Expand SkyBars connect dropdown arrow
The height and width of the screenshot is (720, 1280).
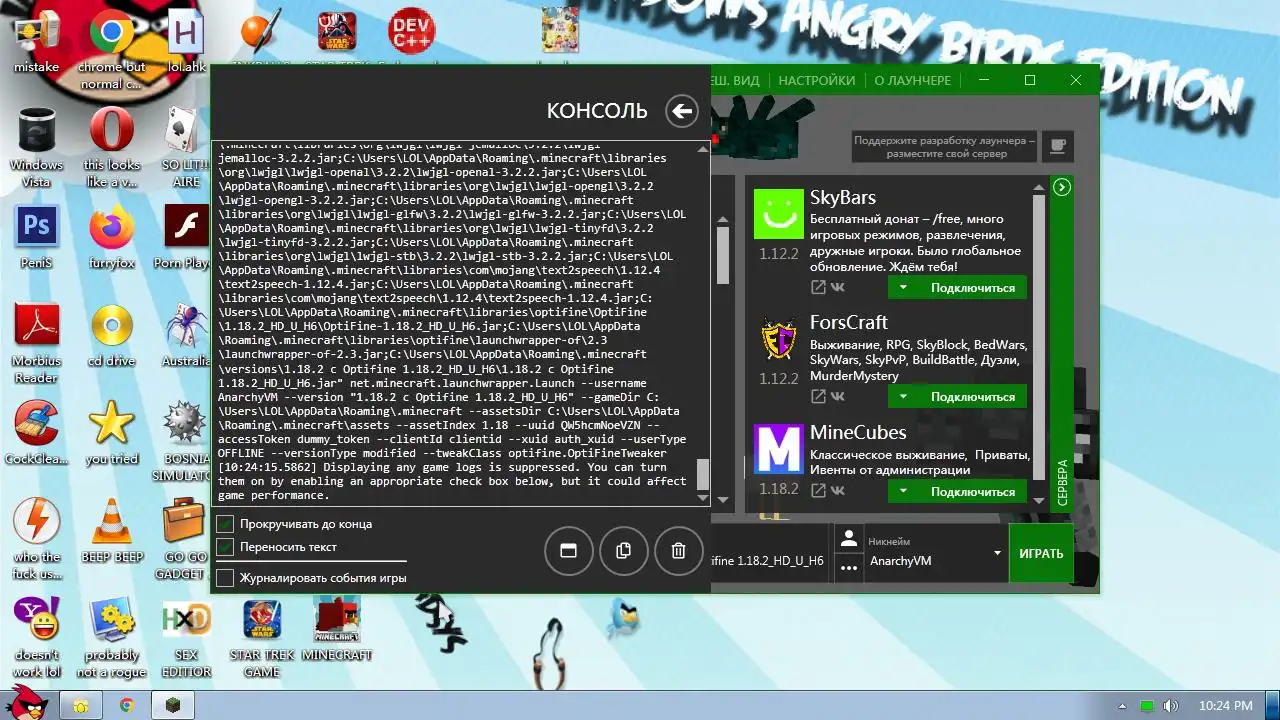pos(902,288)
